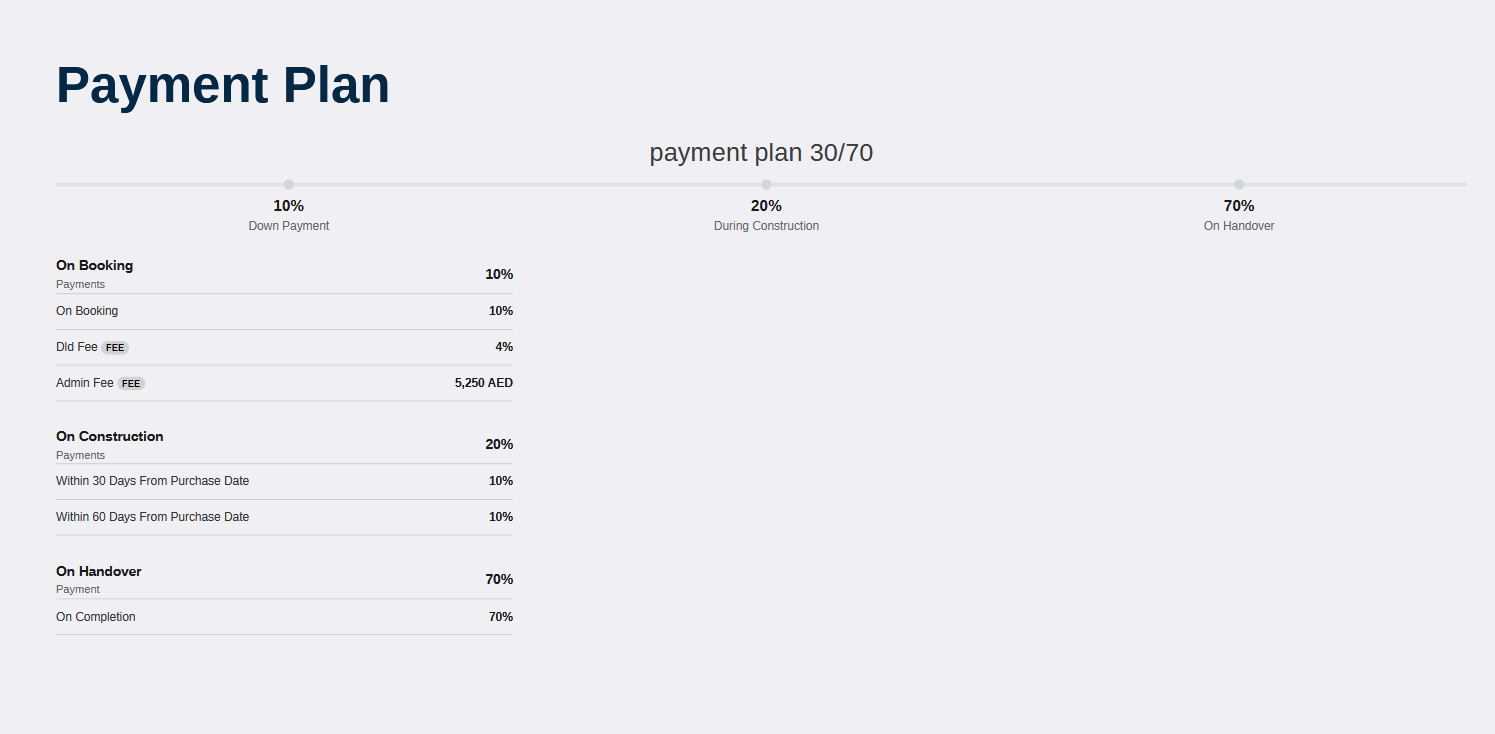
Task: Select the On Construction section header
Action: [x=109, y=437]
